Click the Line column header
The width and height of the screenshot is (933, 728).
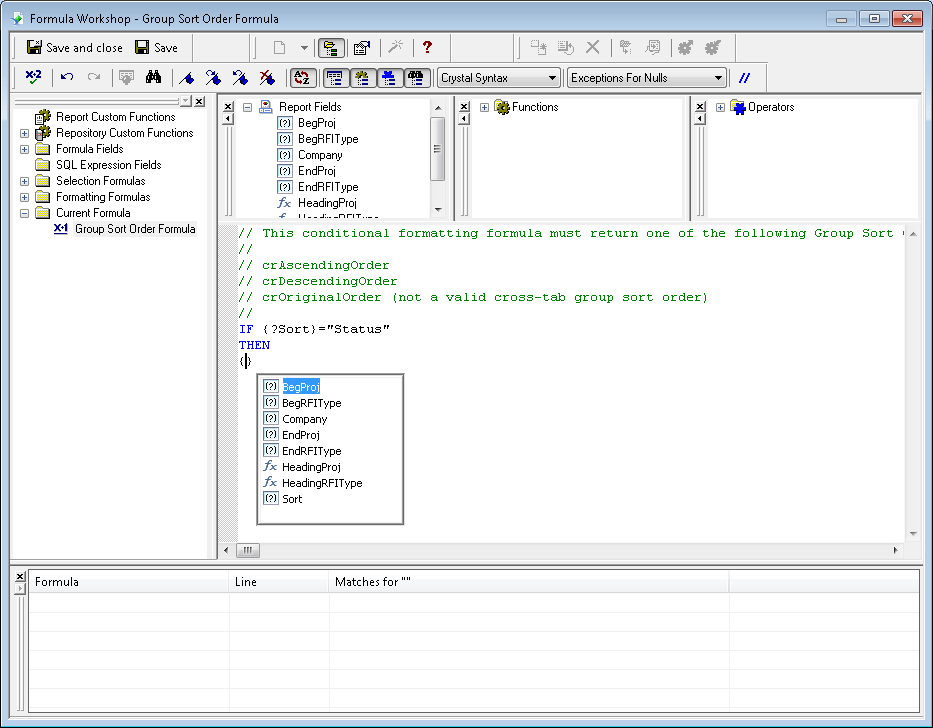(x=278, y=582)
